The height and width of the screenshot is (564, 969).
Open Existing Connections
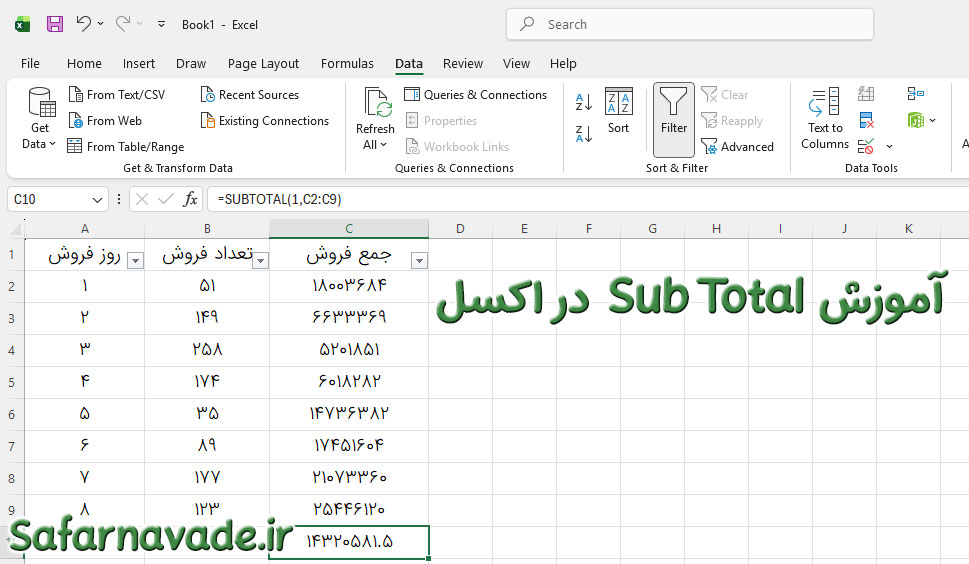click(x=264, y=120)
